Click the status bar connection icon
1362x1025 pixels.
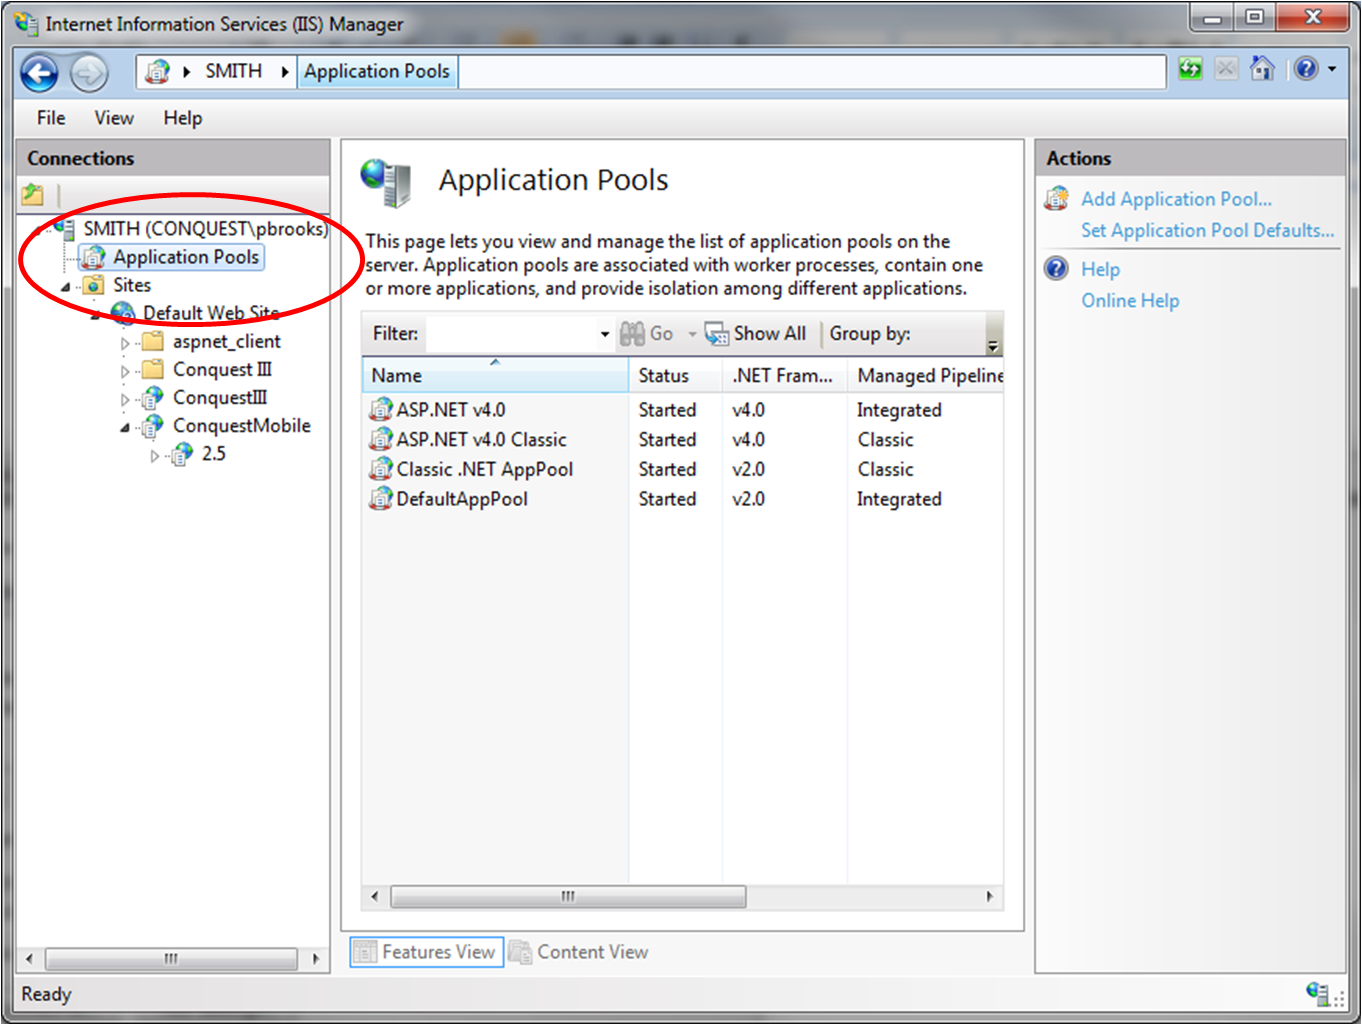pyautogui.click(x=1319, y=993)
